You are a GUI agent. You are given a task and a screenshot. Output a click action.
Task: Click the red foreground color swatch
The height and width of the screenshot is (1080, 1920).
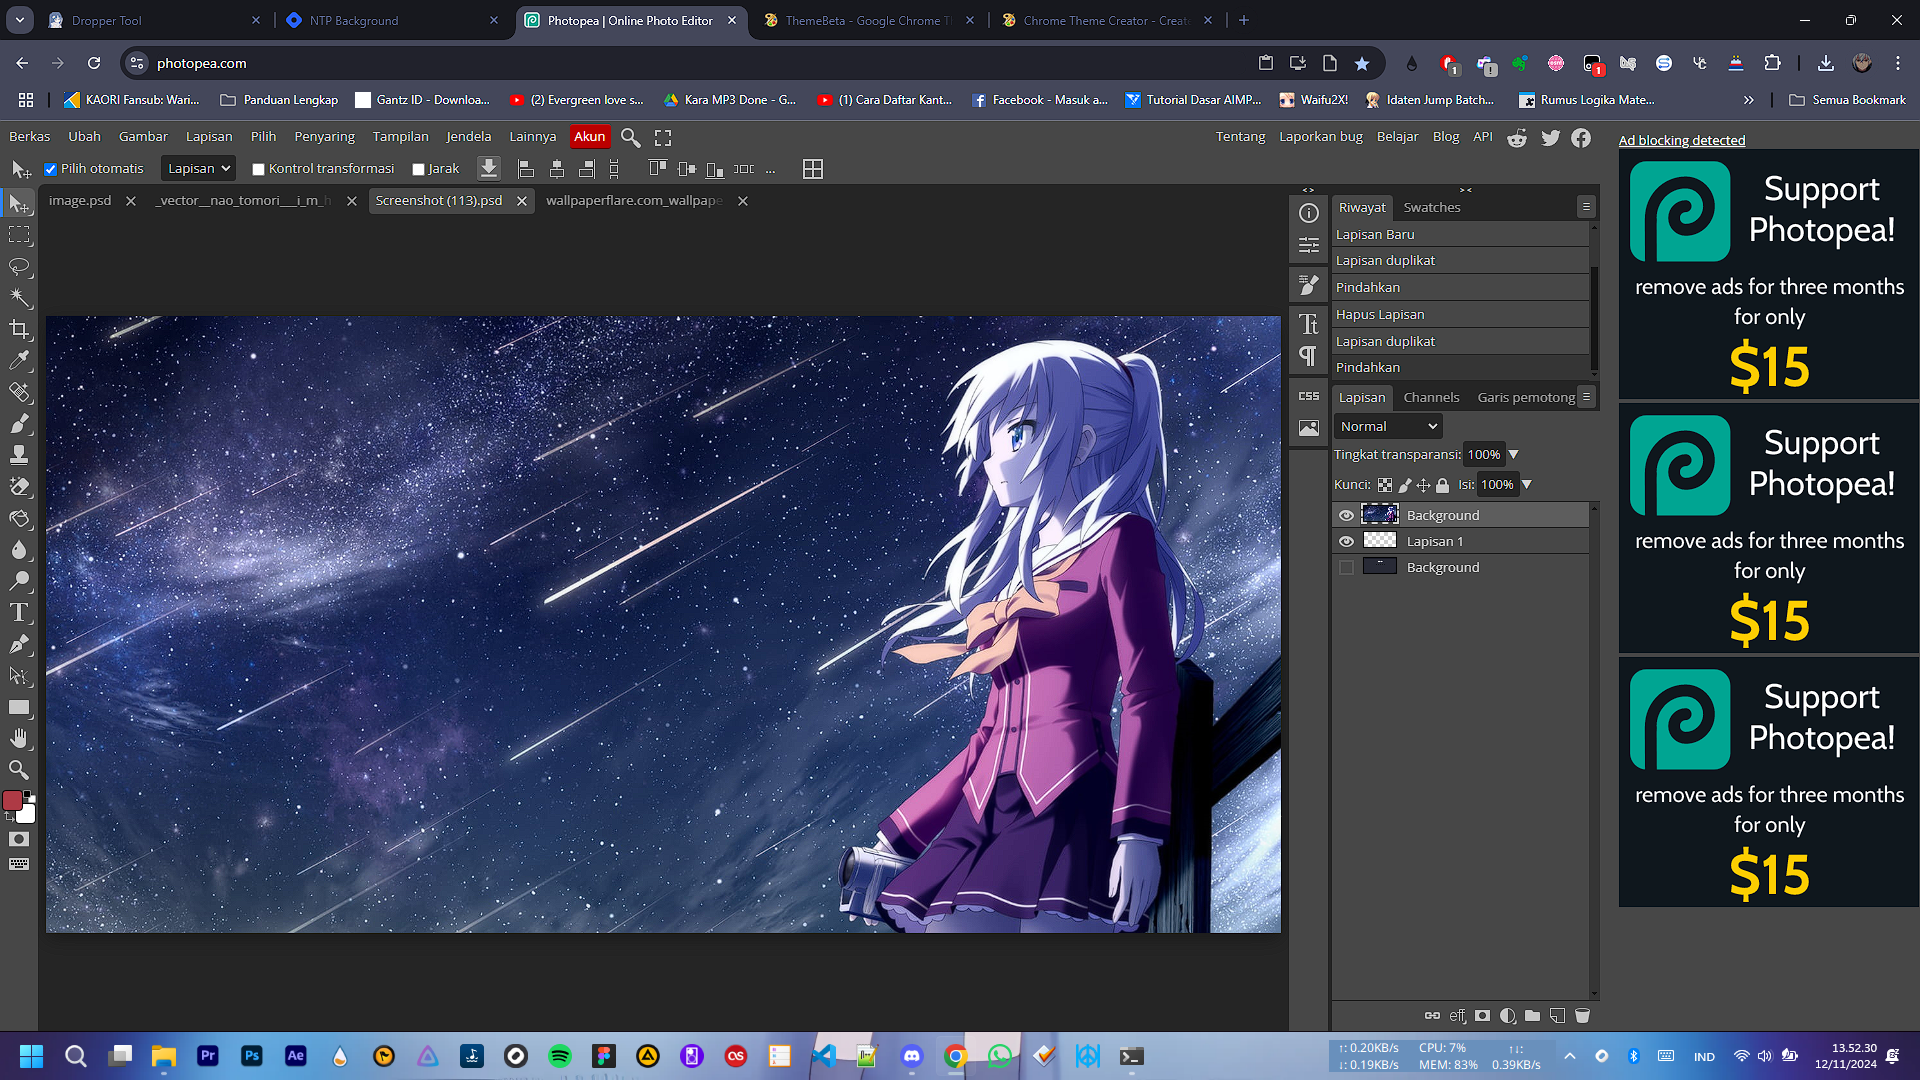pos(13,800)
